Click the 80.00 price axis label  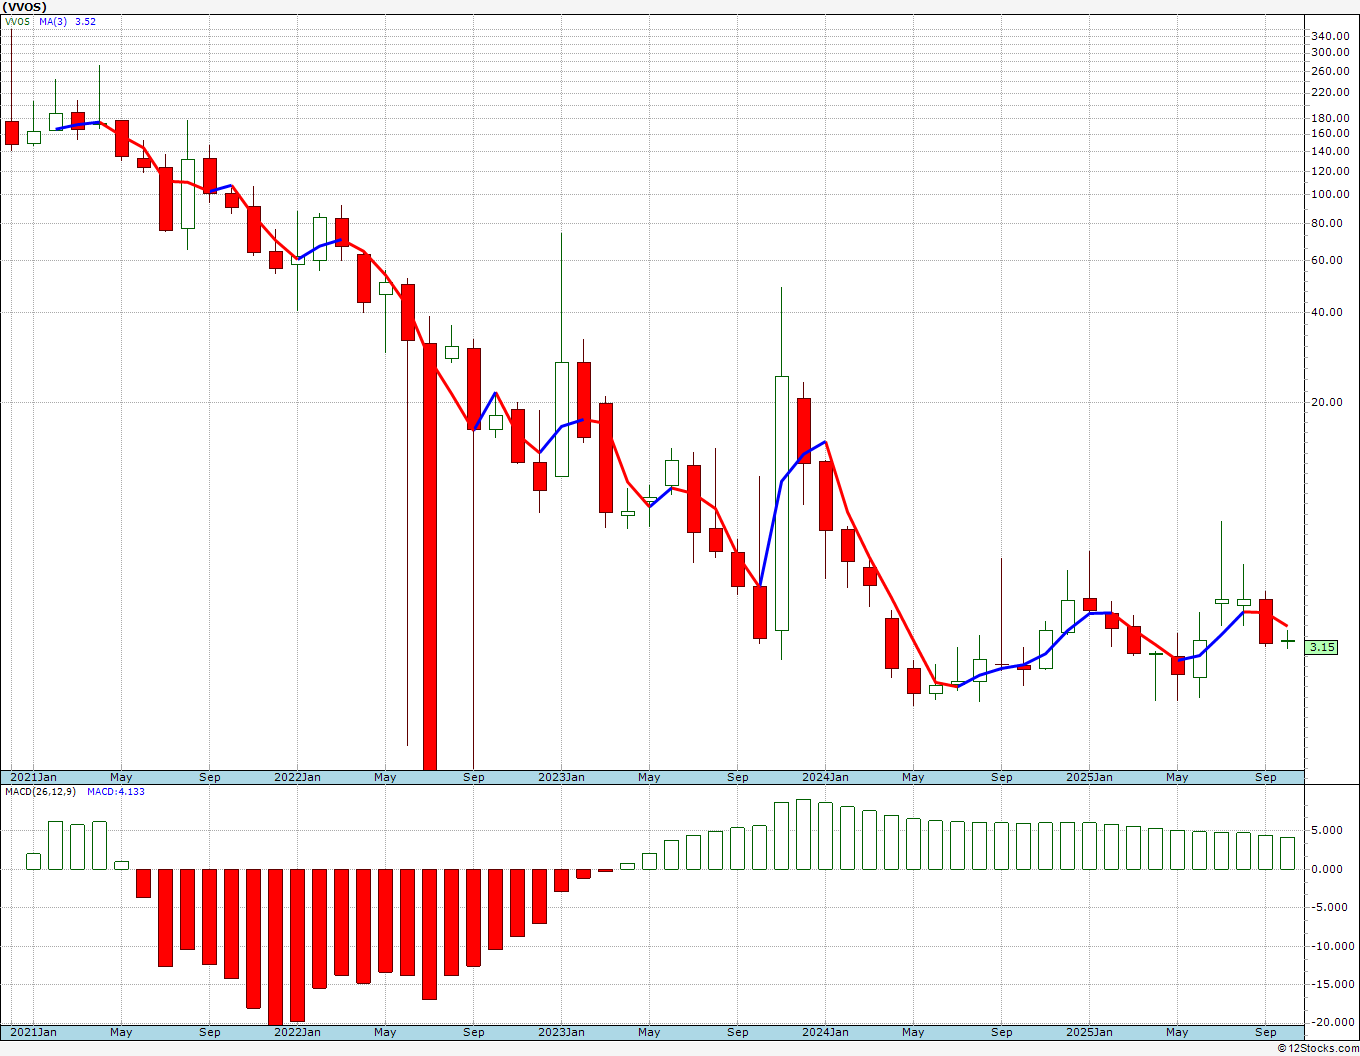pos(1328,223)
